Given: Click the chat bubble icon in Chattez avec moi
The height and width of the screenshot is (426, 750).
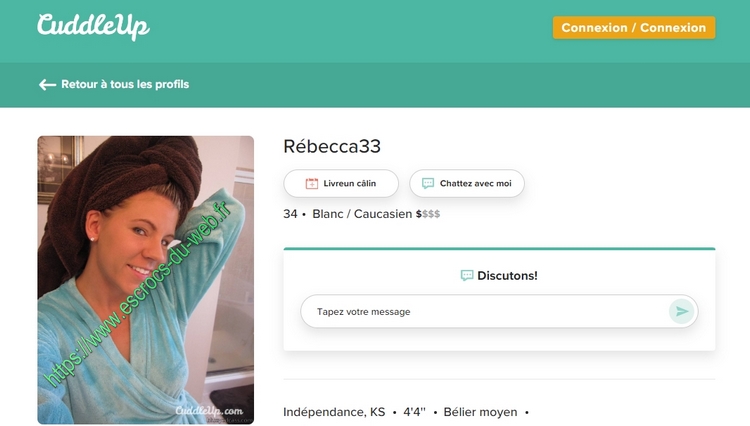Looking at the screenshot, I should (428, 184).
